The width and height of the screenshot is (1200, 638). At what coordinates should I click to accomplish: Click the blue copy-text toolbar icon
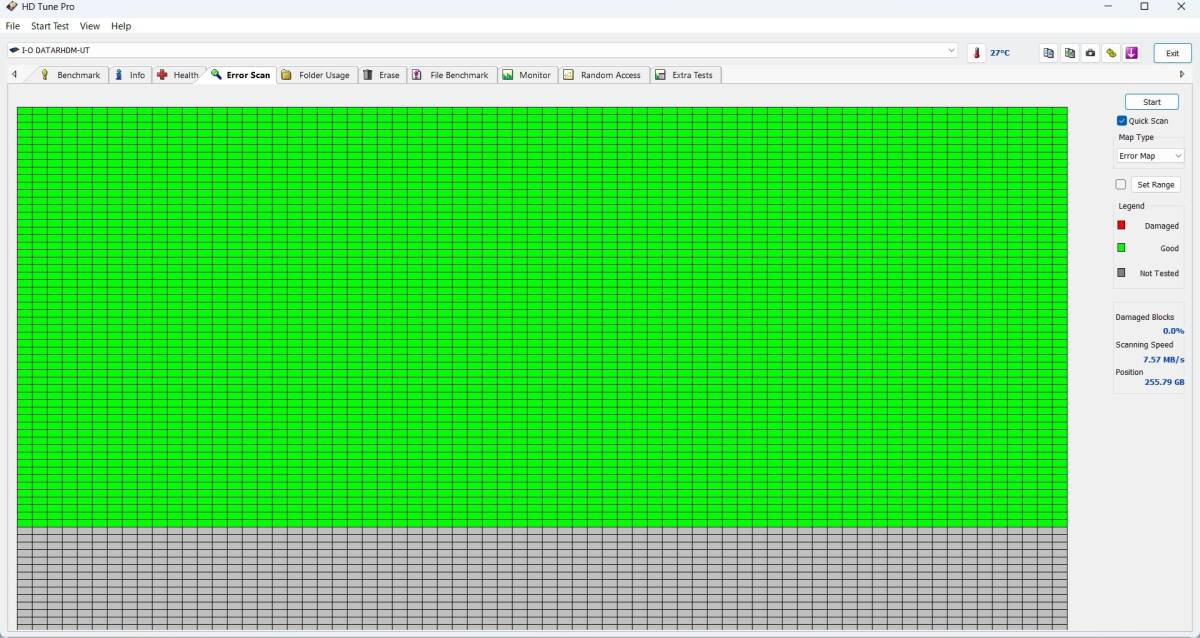1048,53
